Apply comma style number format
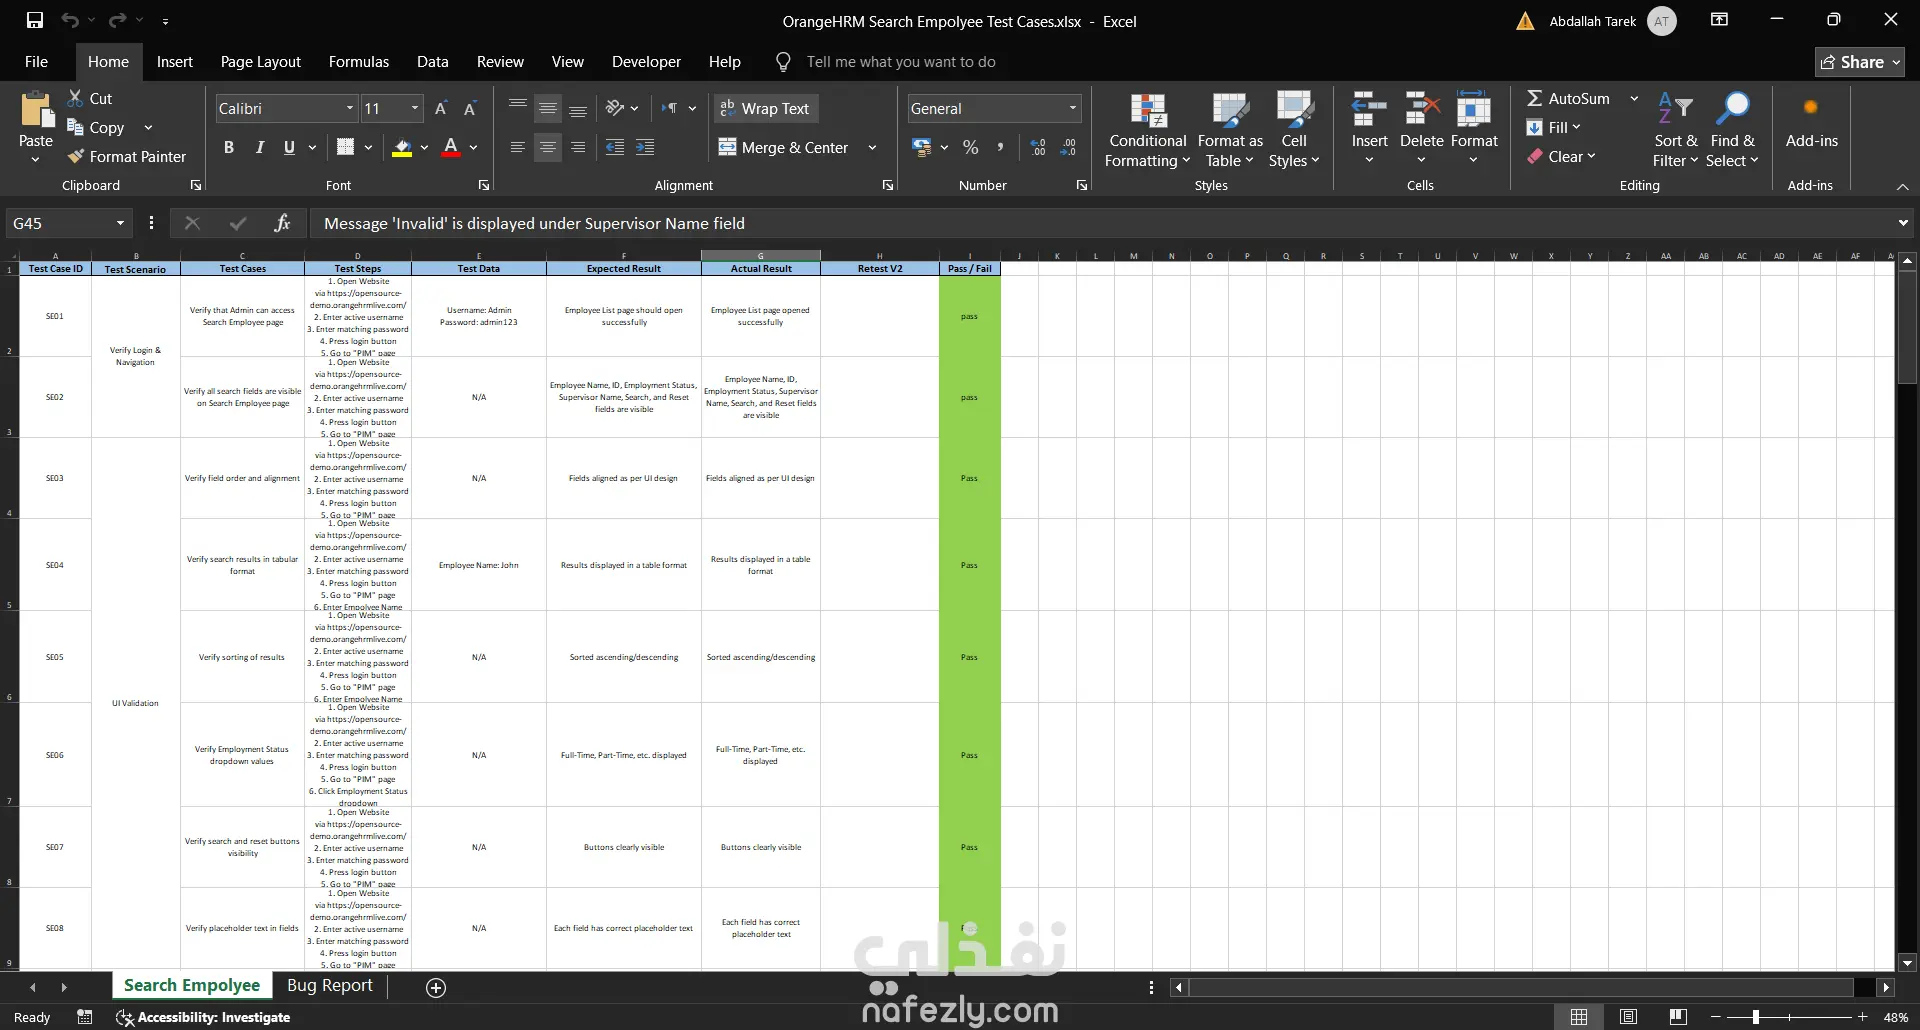The width and height of the screenshot is (1920, 1030). [1000, 147]
